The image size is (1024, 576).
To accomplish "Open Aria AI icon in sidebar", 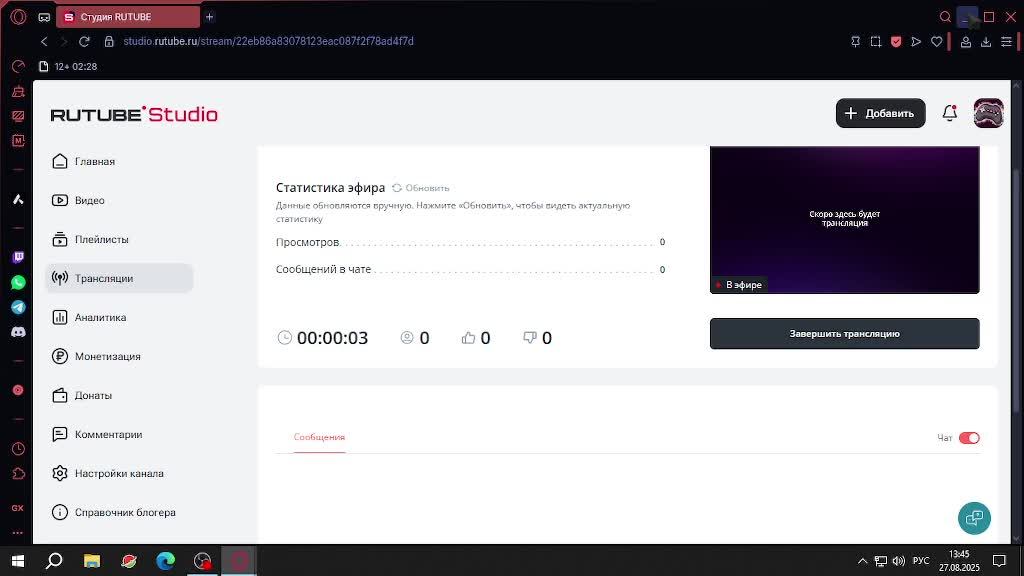I will tap(18, 199).
